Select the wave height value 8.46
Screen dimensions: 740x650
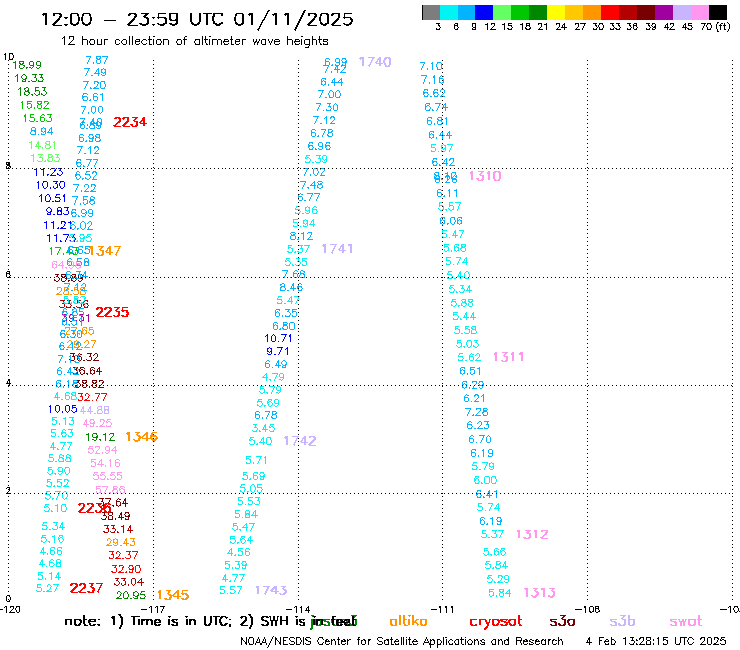291,287
